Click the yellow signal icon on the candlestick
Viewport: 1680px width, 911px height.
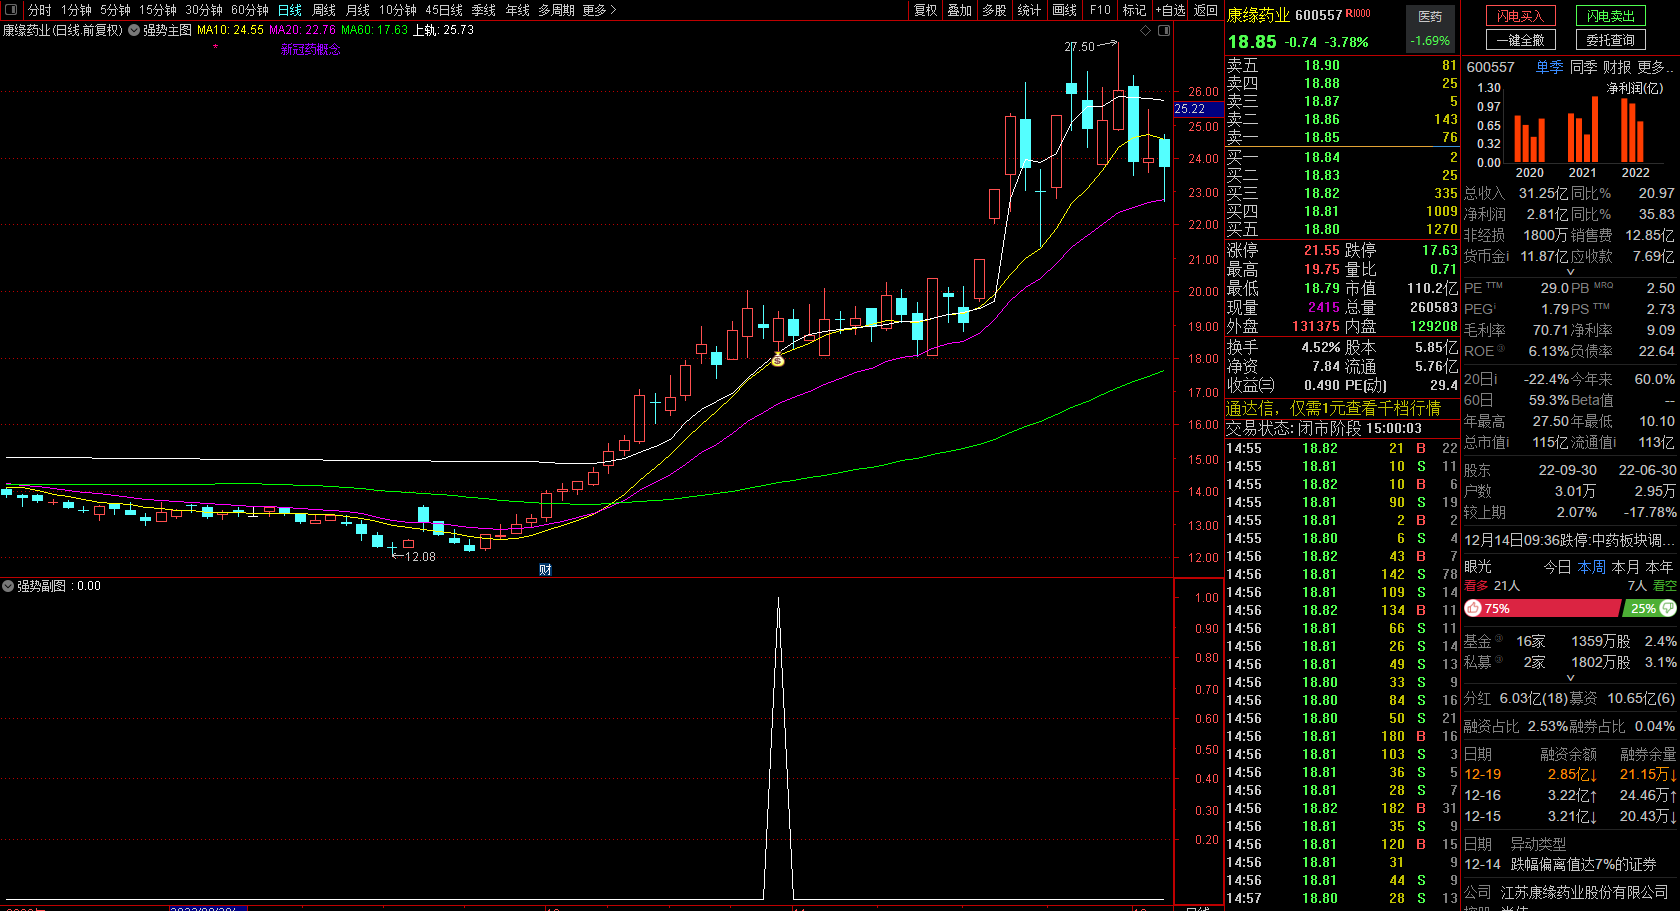click(x=778, y=359)
